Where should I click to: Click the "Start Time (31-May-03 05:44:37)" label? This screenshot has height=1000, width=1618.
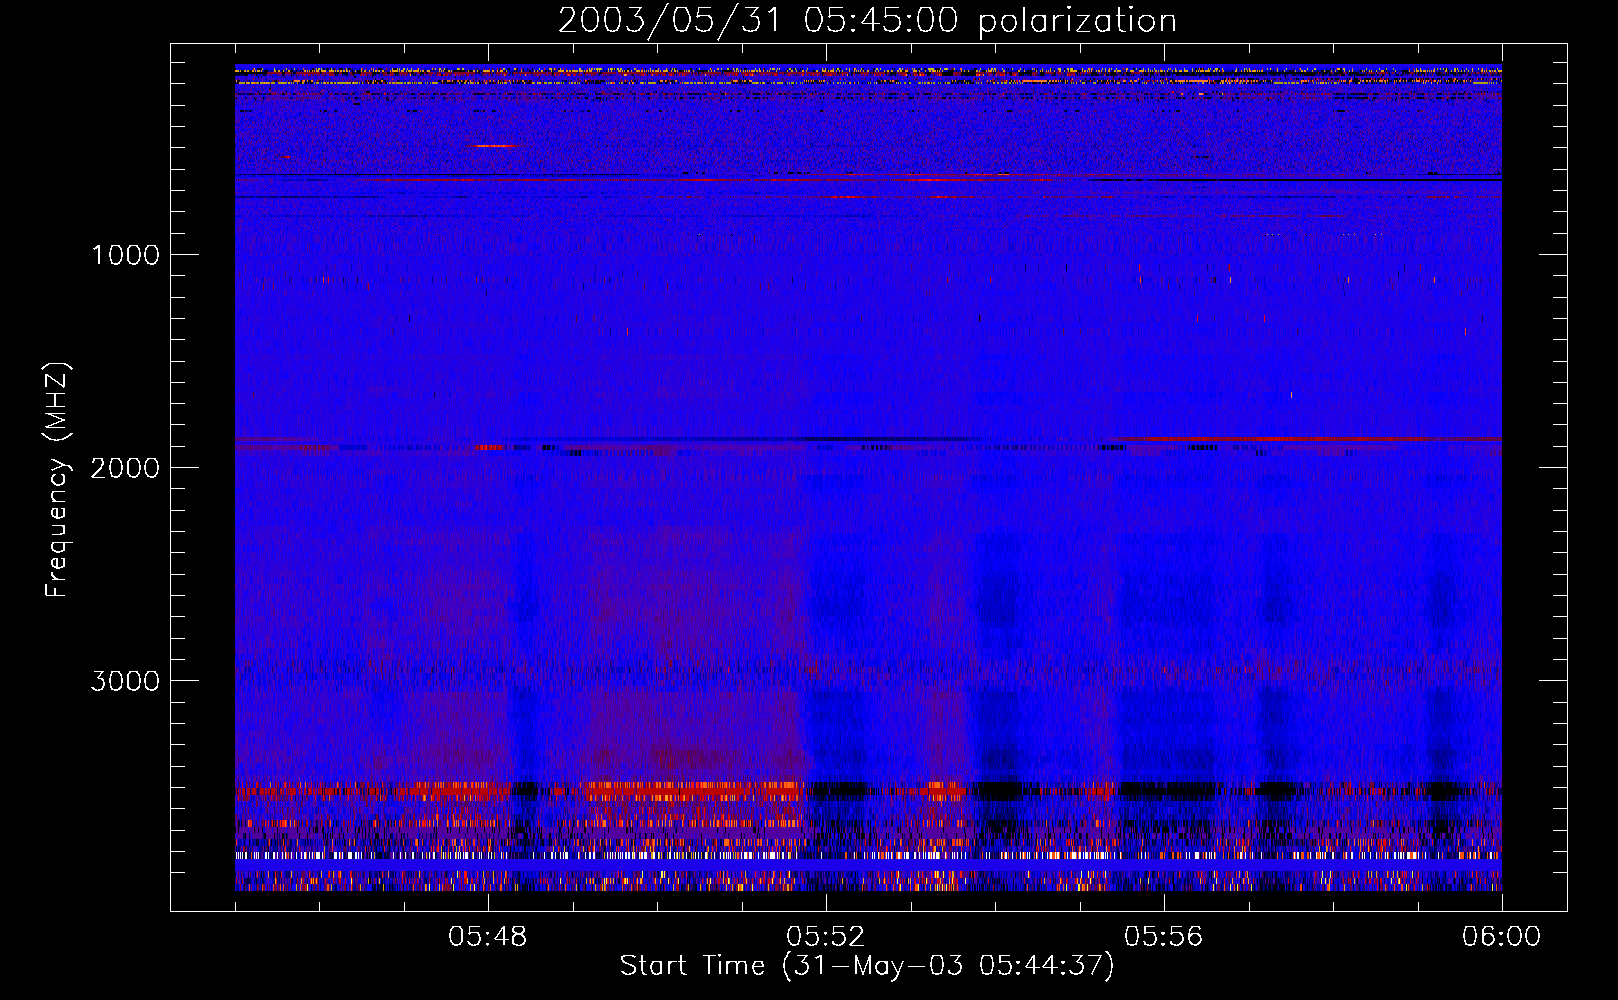pos(867,966)
